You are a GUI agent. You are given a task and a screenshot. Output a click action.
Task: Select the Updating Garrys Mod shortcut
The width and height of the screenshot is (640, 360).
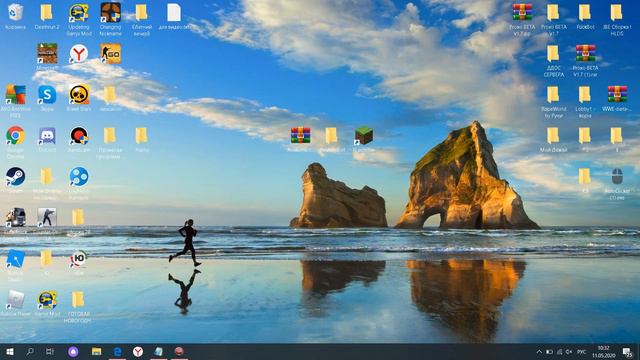click(79, 13)
